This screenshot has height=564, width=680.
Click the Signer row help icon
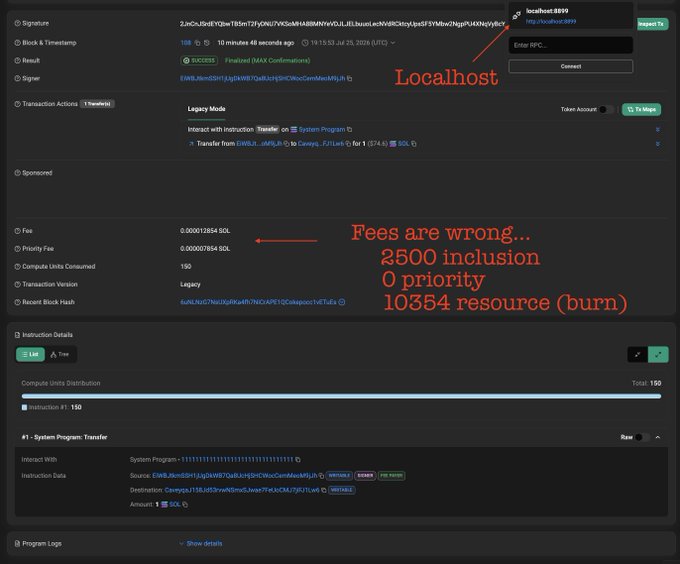coord(17,78)
